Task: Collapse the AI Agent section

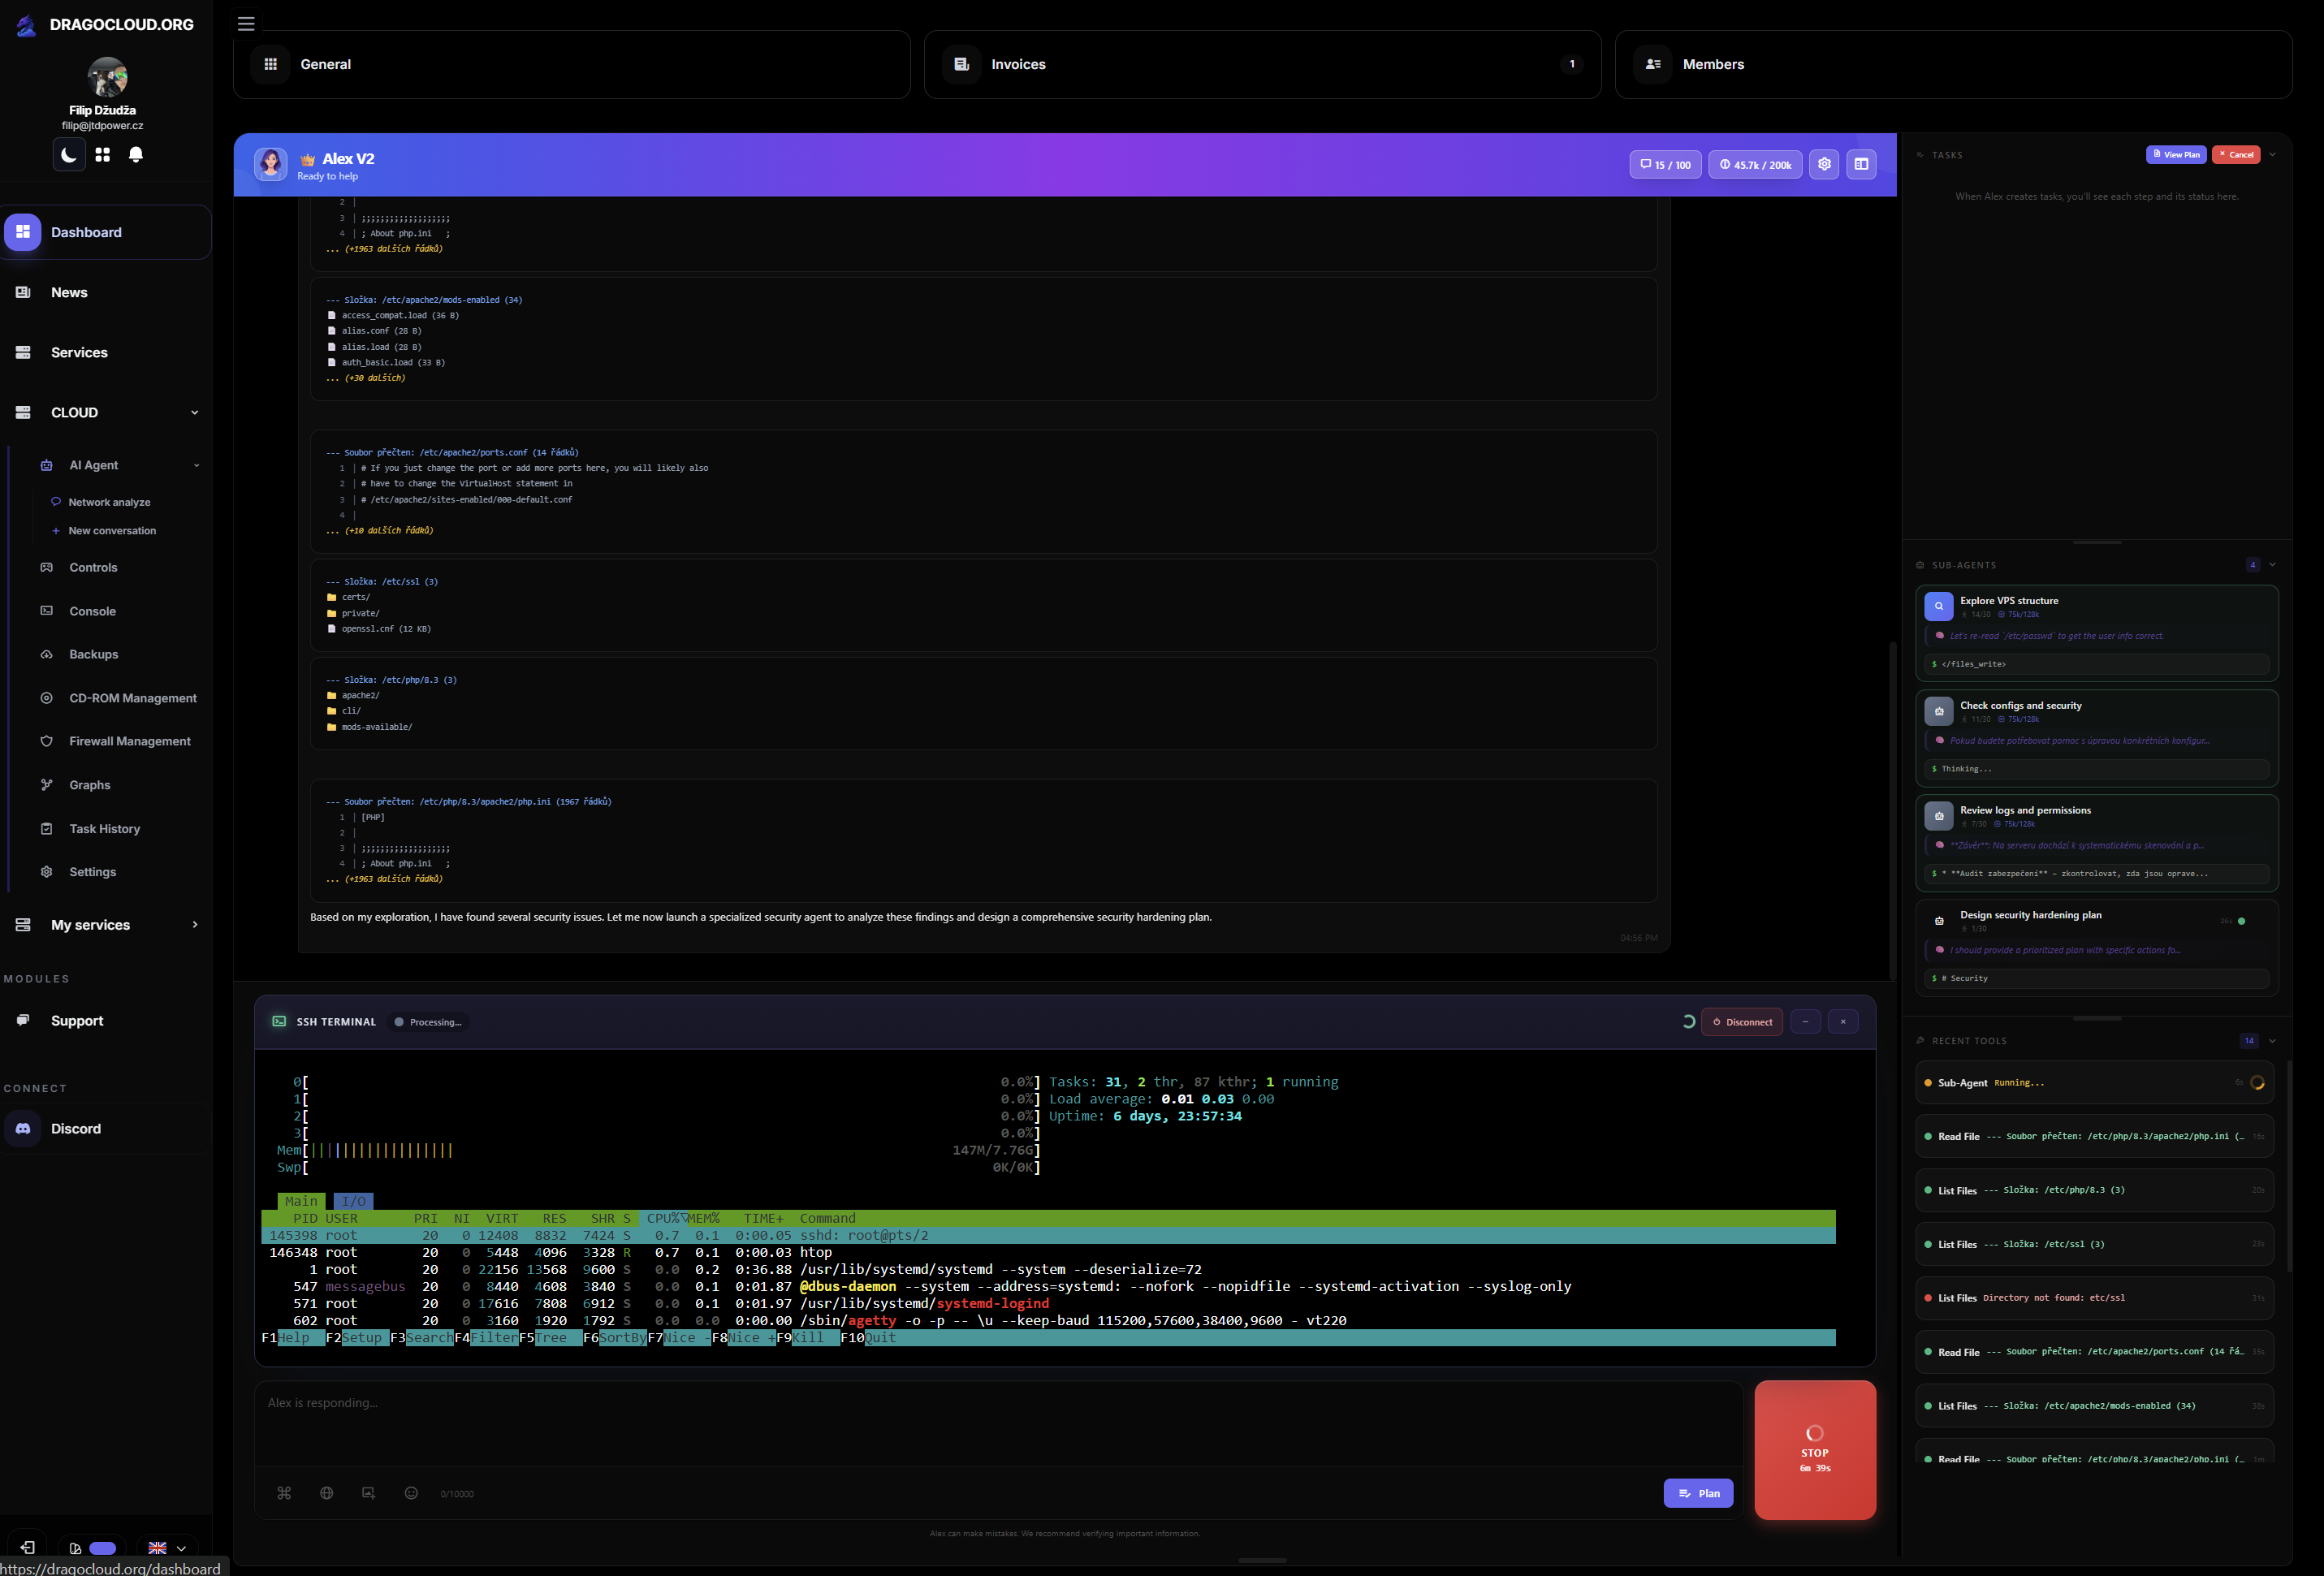Action: [196, 465]
